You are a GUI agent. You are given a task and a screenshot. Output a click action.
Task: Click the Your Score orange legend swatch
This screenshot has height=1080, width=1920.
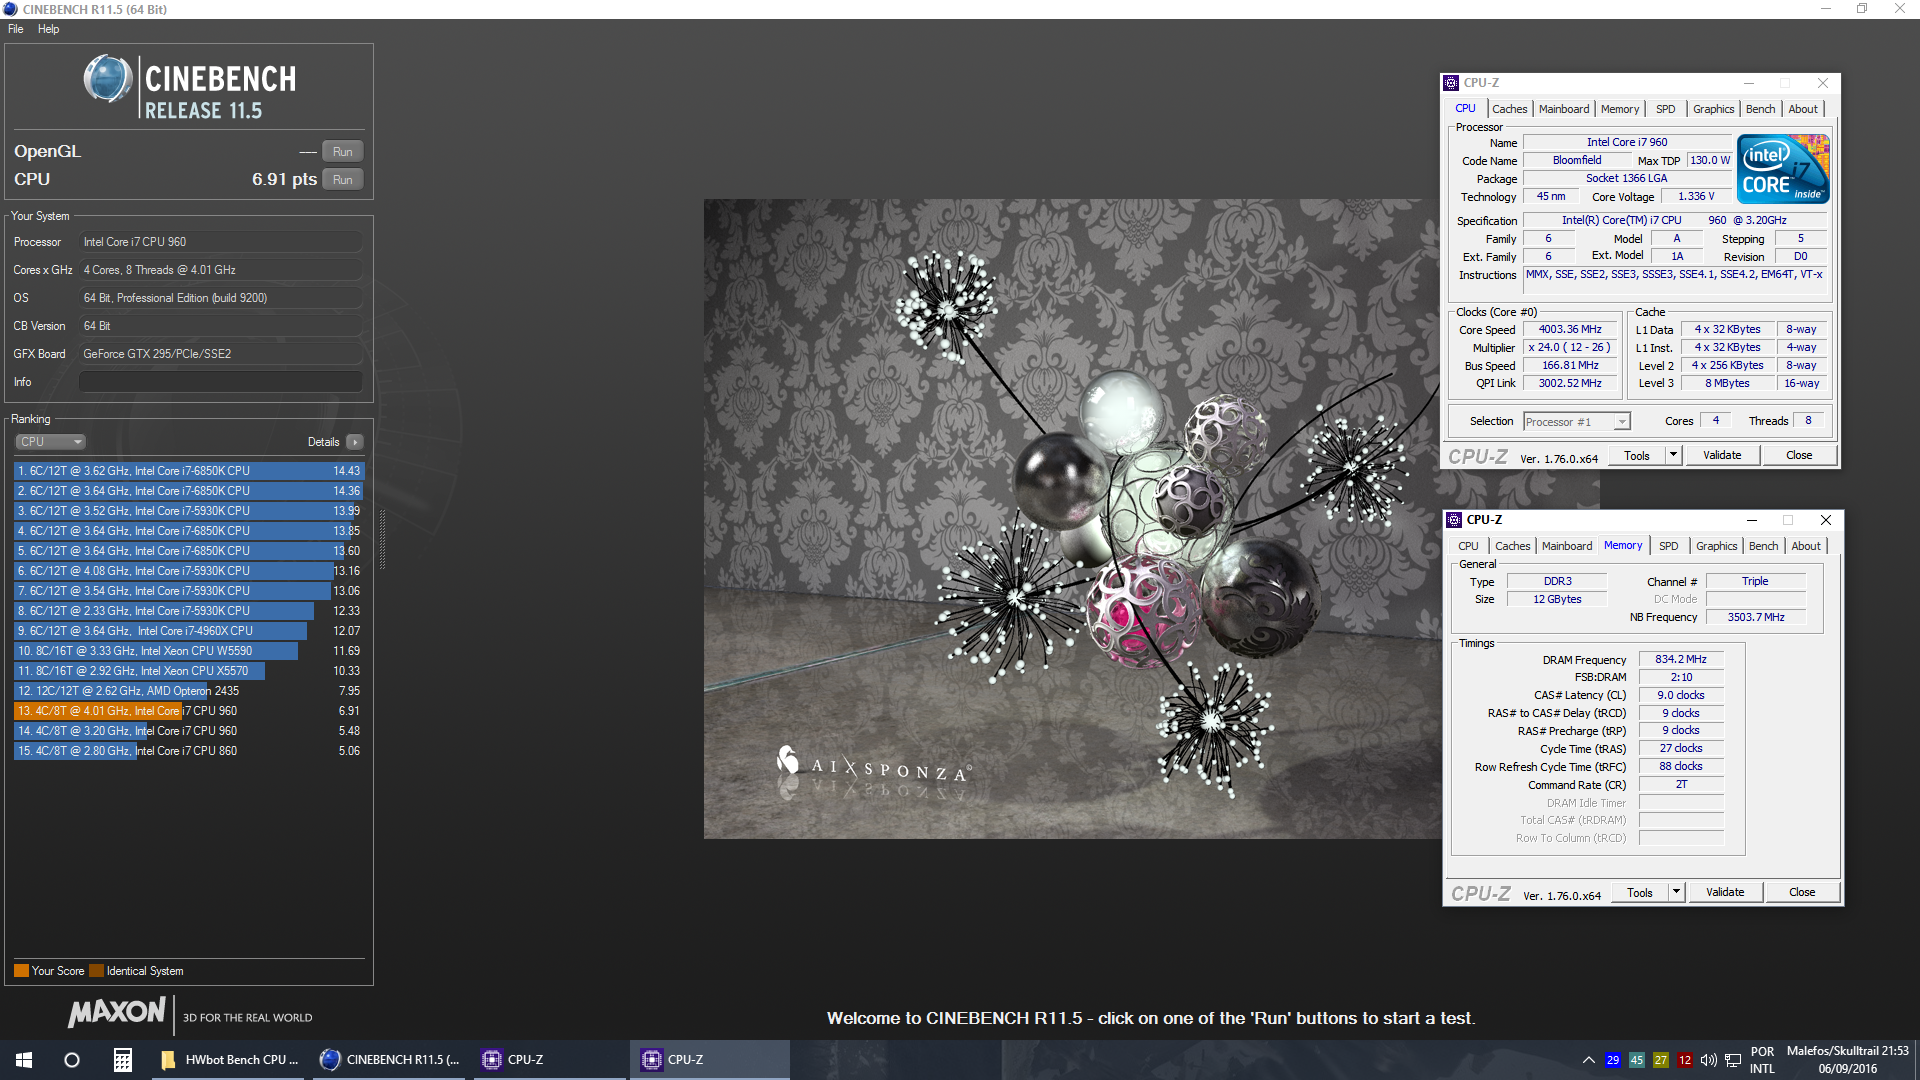[x=21, y=971]
